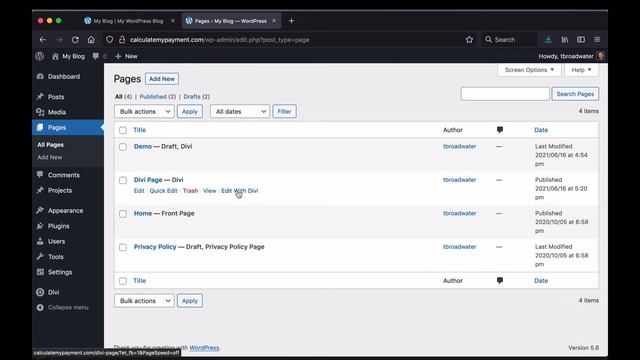Bookmark this page with the star
The width and height of the screenshot is (640, 360).
tap(469, 40)
